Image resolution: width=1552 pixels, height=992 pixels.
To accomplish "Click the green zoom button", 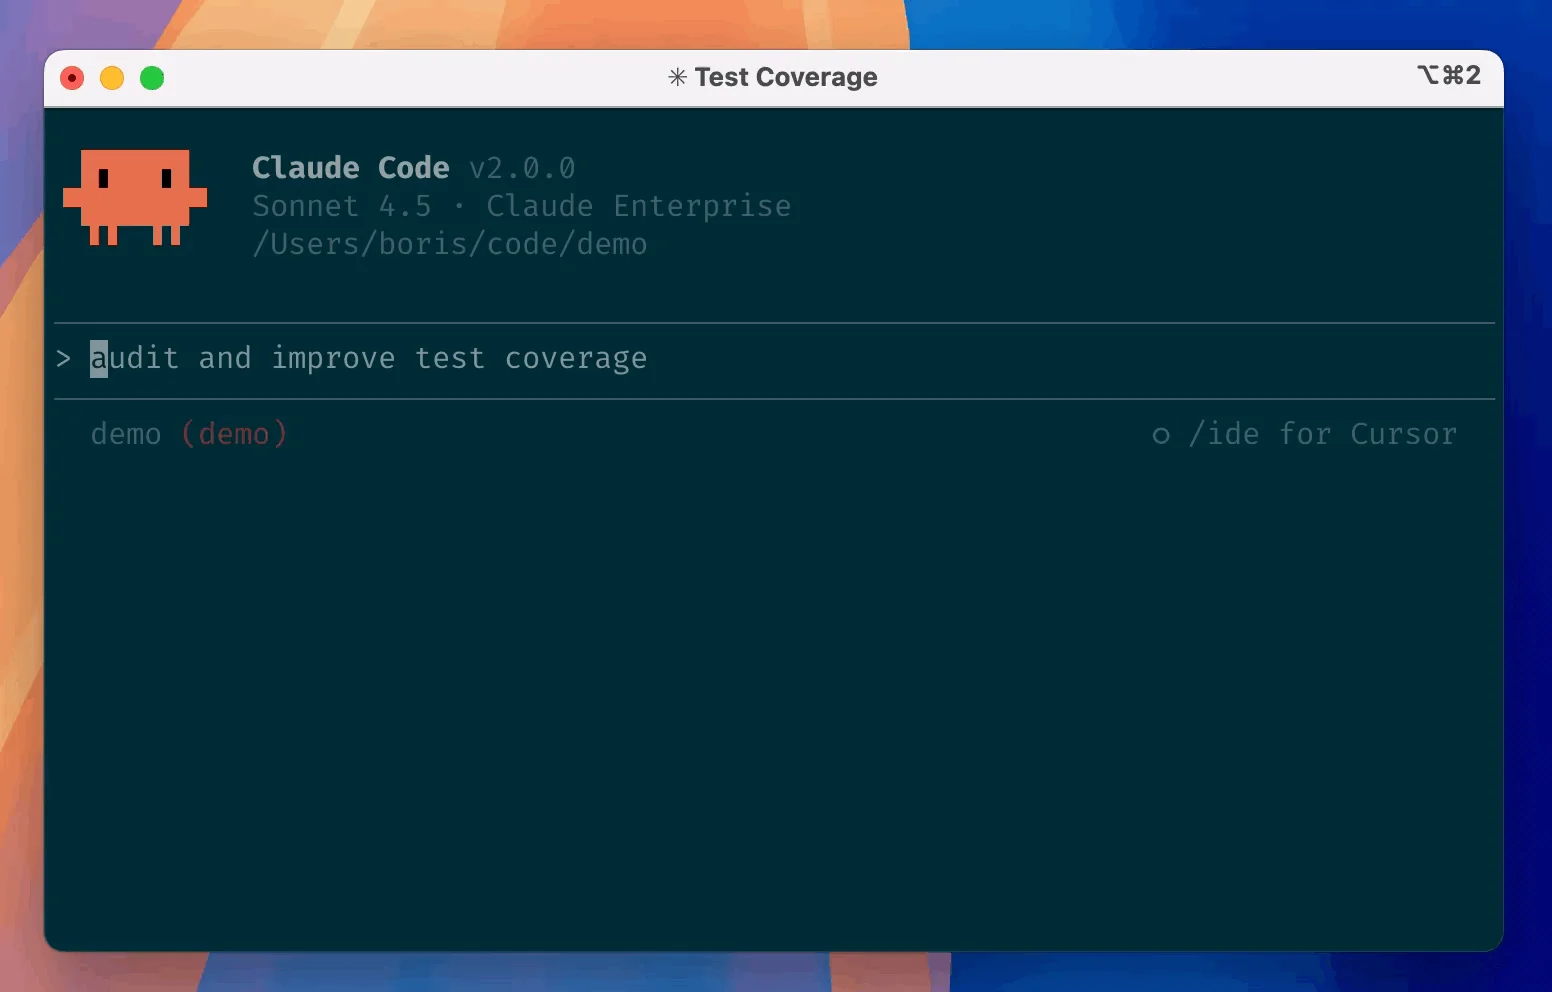I will (151, 77).
